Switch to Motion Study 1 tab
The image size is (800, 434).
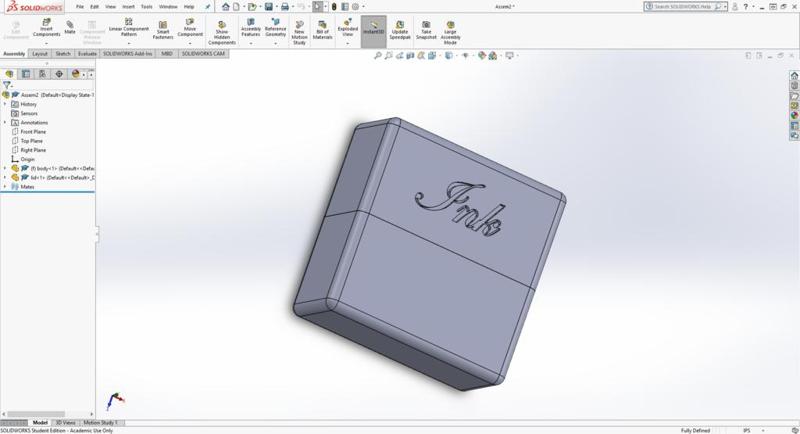(101, 423)
